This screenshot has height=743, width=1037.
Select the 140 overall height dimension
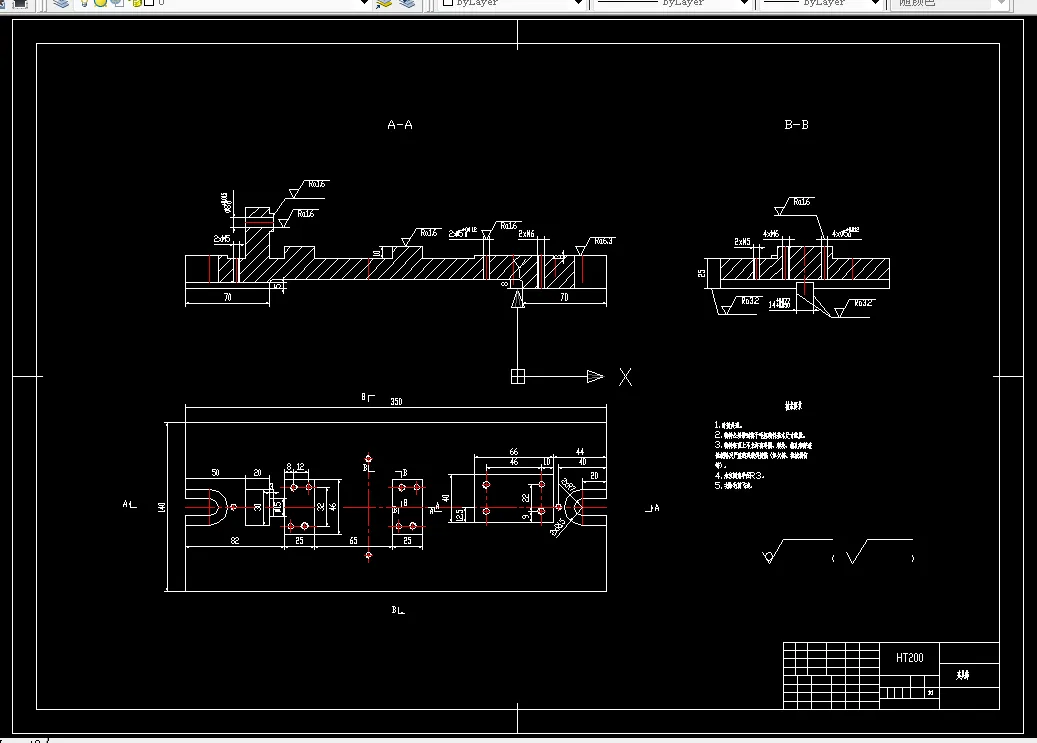161,507
